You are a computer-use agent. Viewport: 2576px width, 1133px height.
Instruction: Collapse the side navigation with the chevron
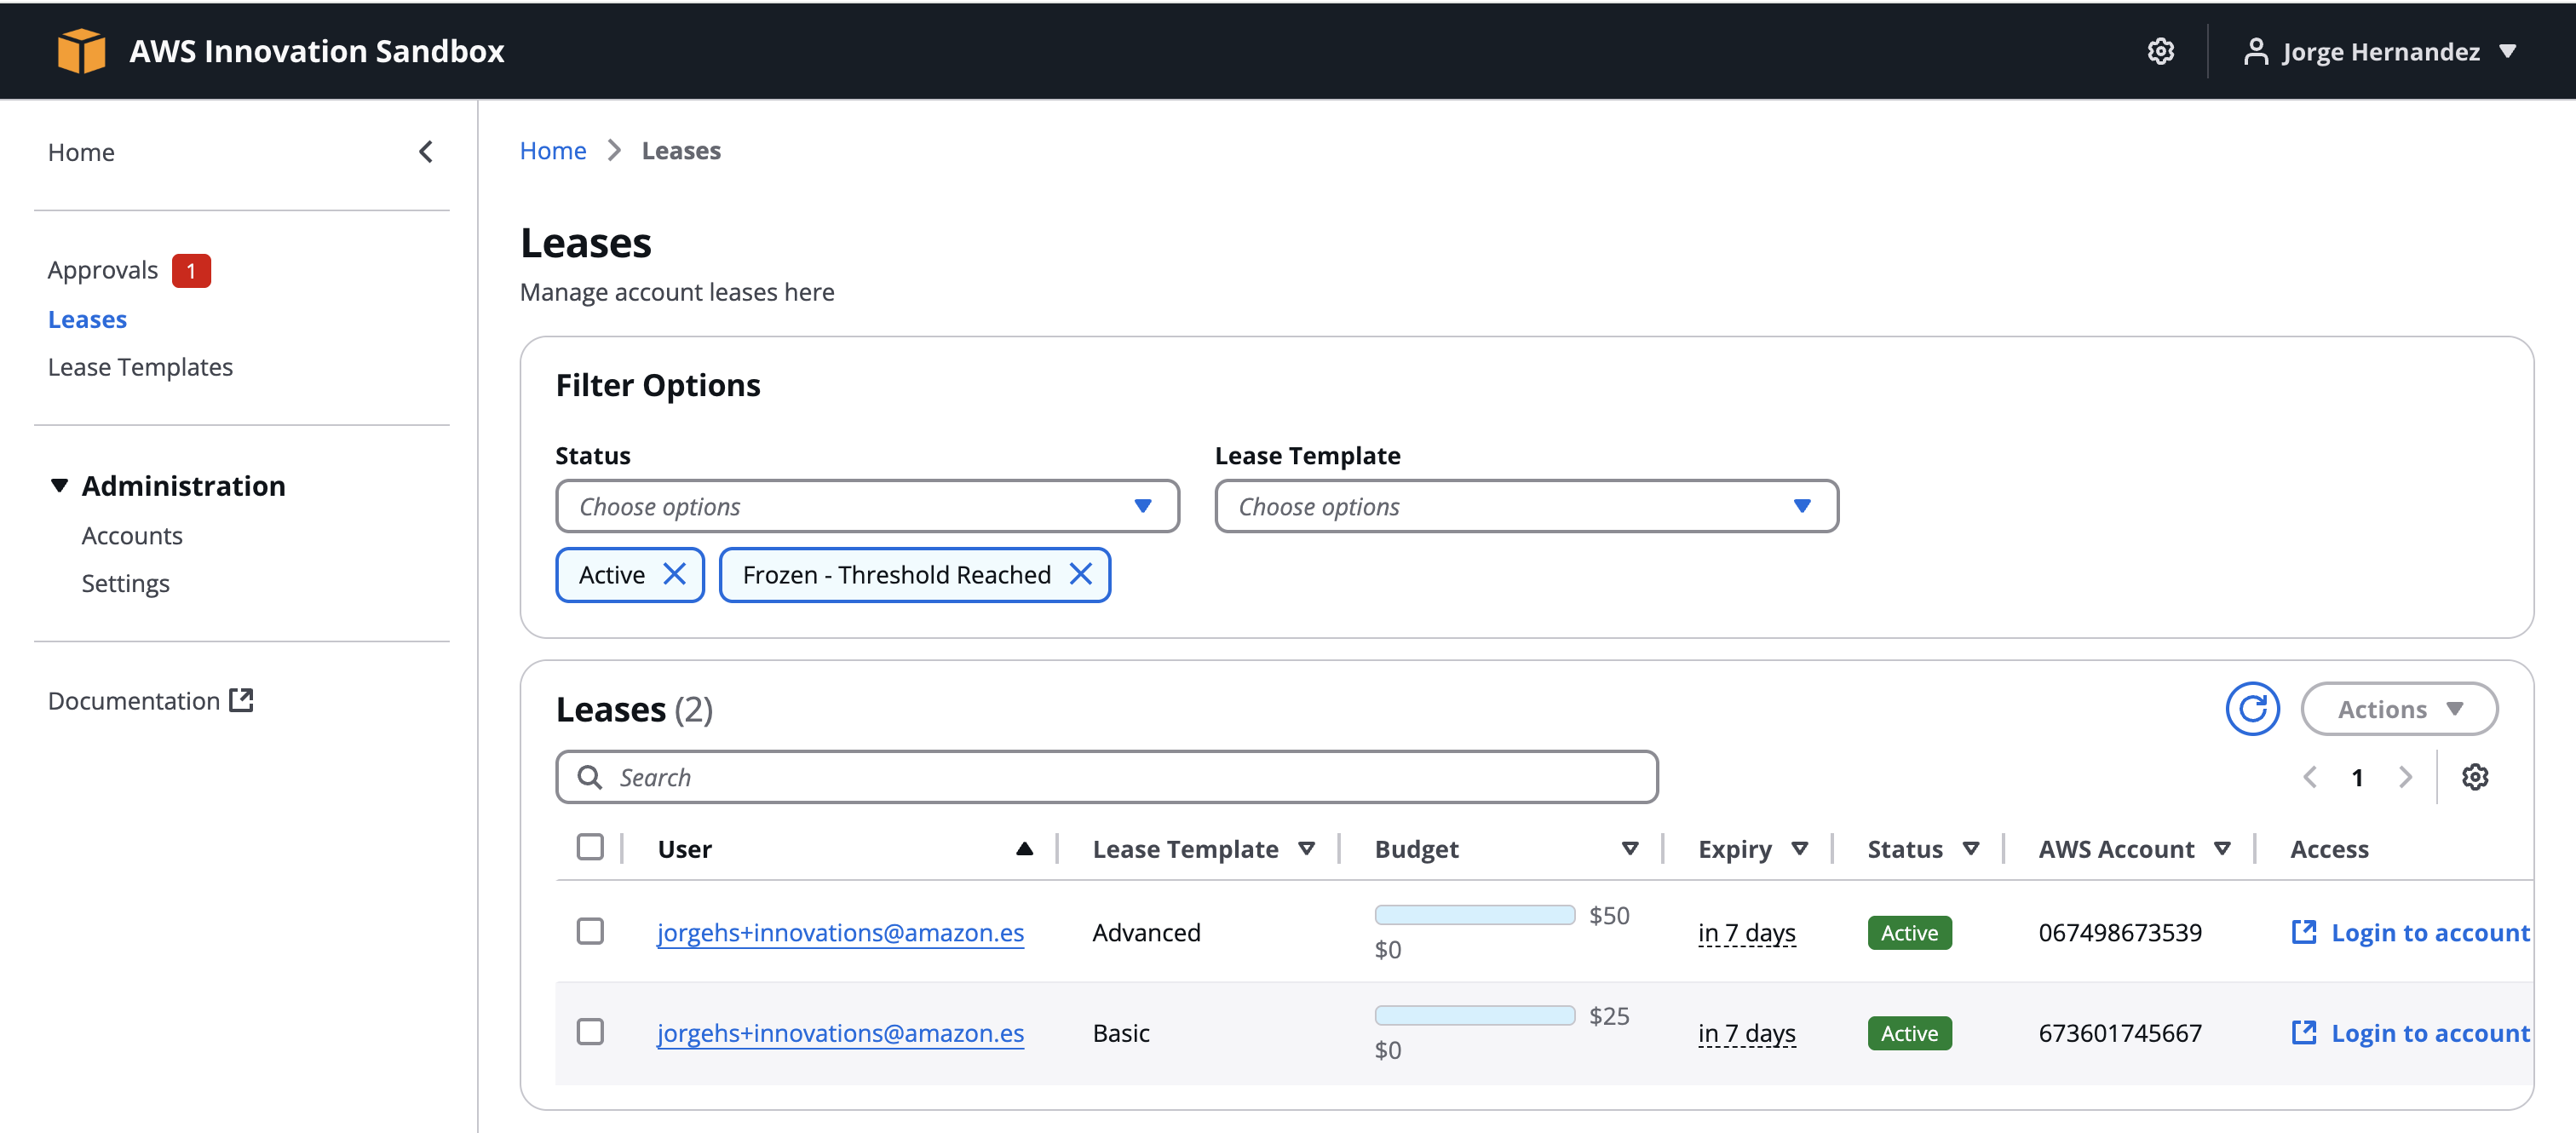point(425,152)
